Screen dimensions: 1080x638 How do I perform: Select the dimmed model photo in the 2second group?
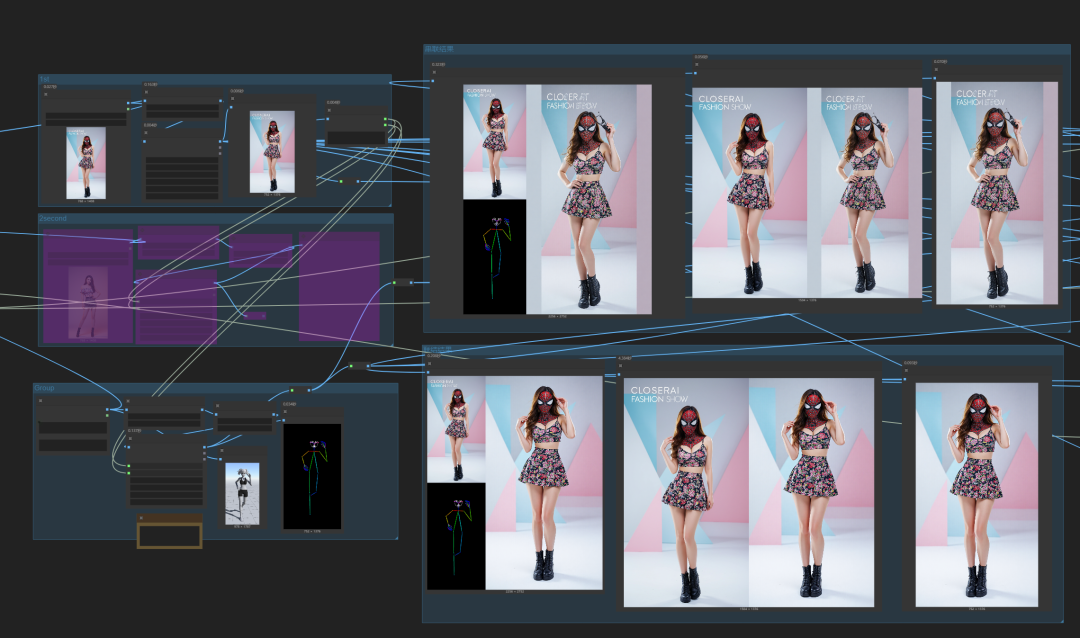(x=88, y=303)
